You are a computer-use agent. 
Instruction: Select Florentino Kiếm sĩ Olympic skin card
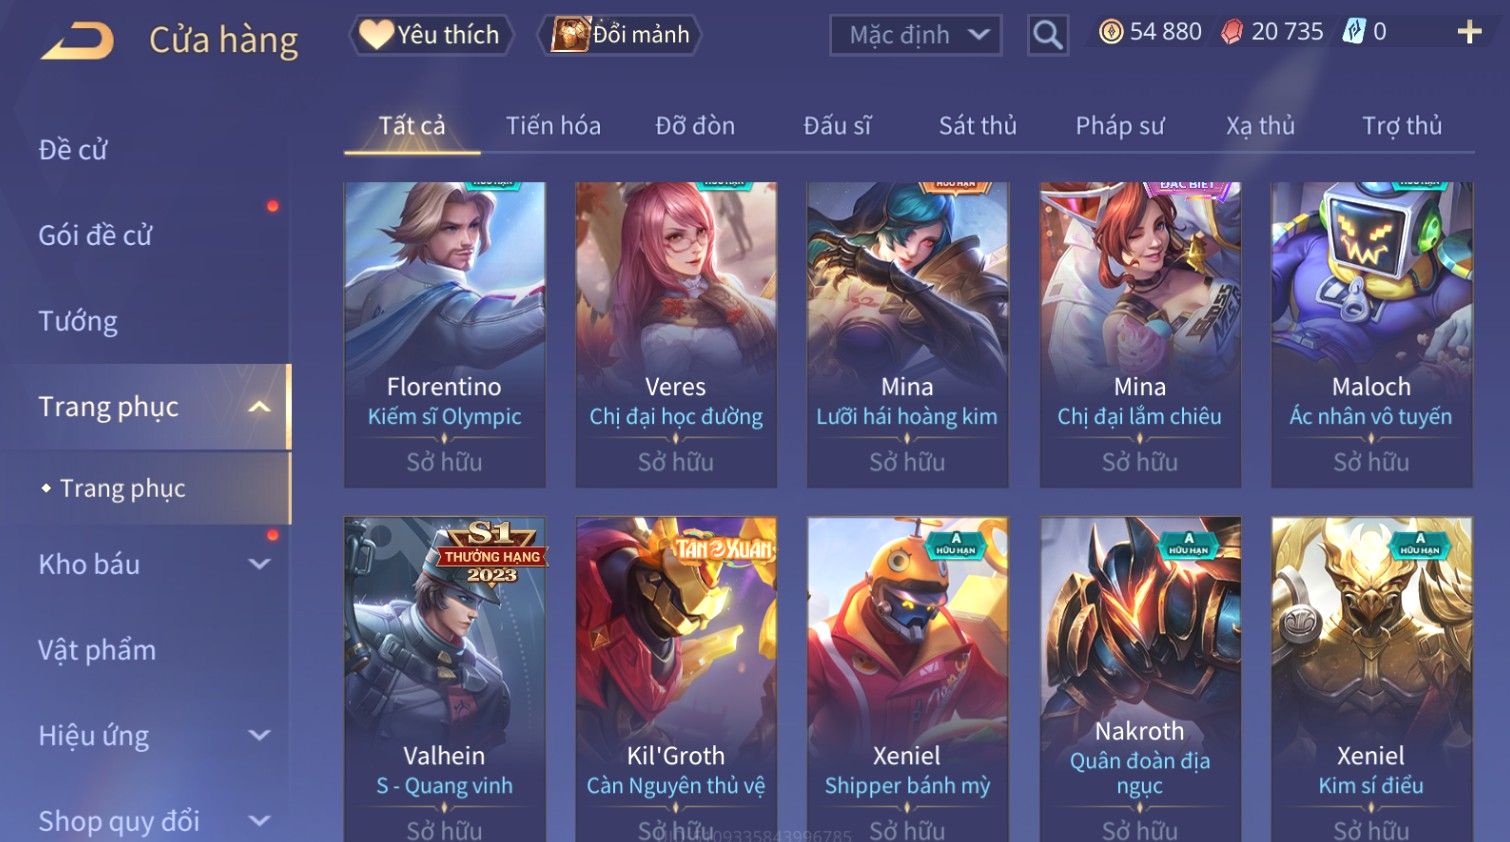point(444,334)
